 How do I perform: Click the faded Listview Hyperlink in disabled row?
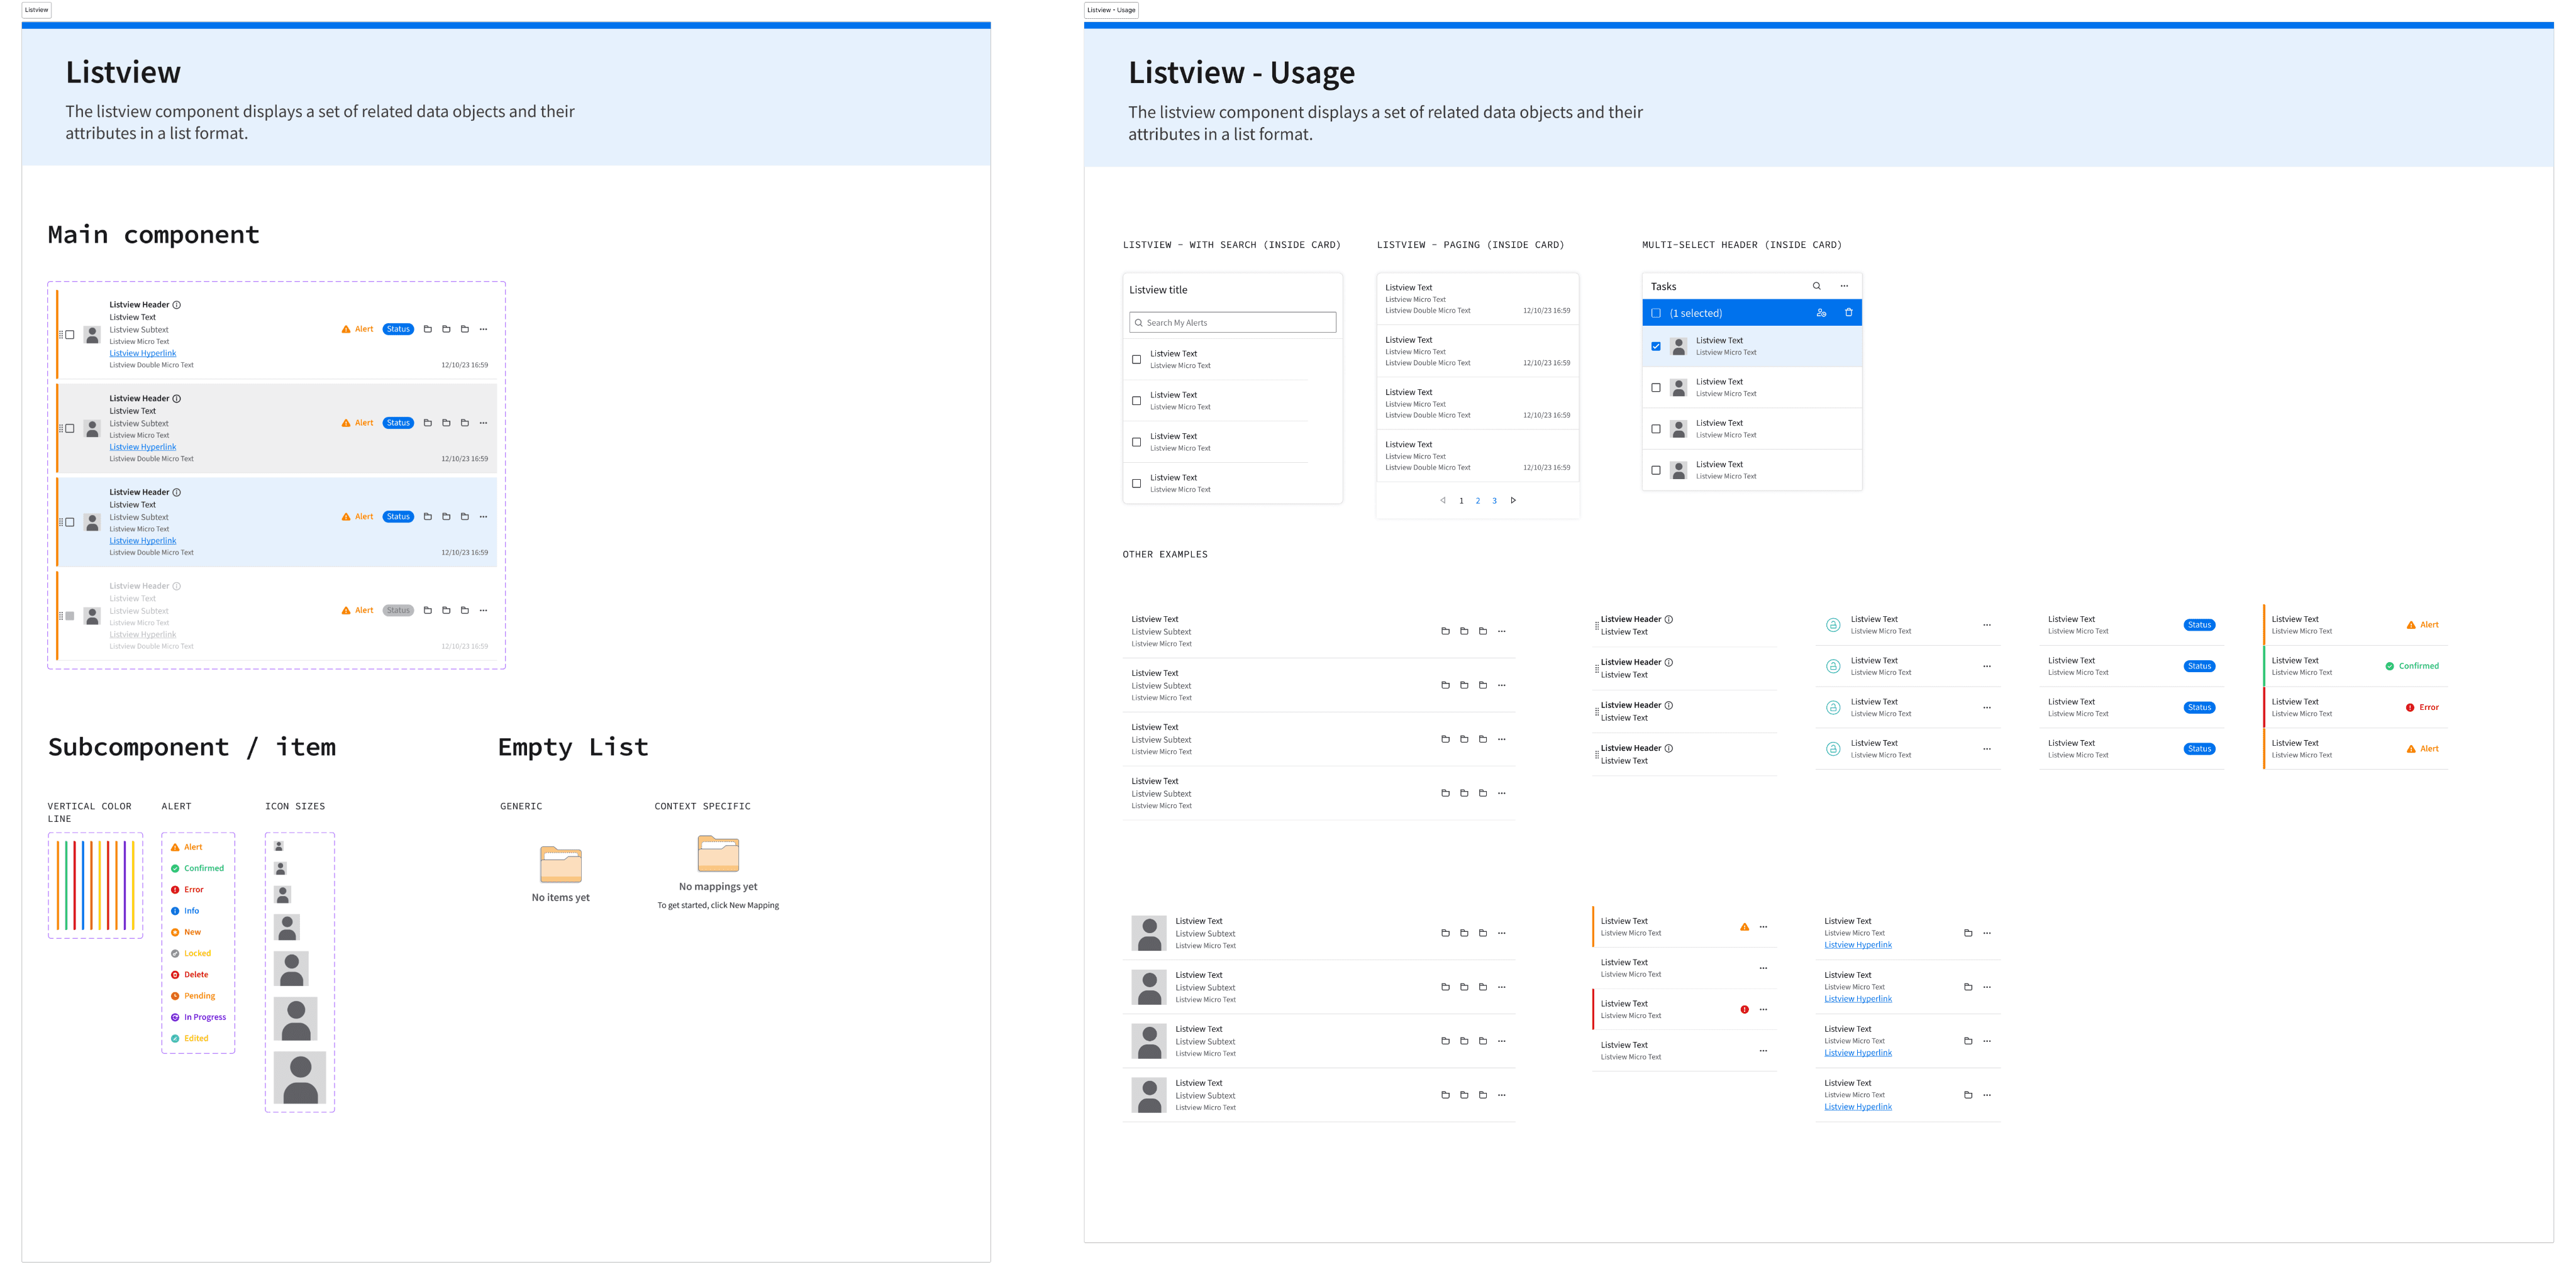coord(143,635)
